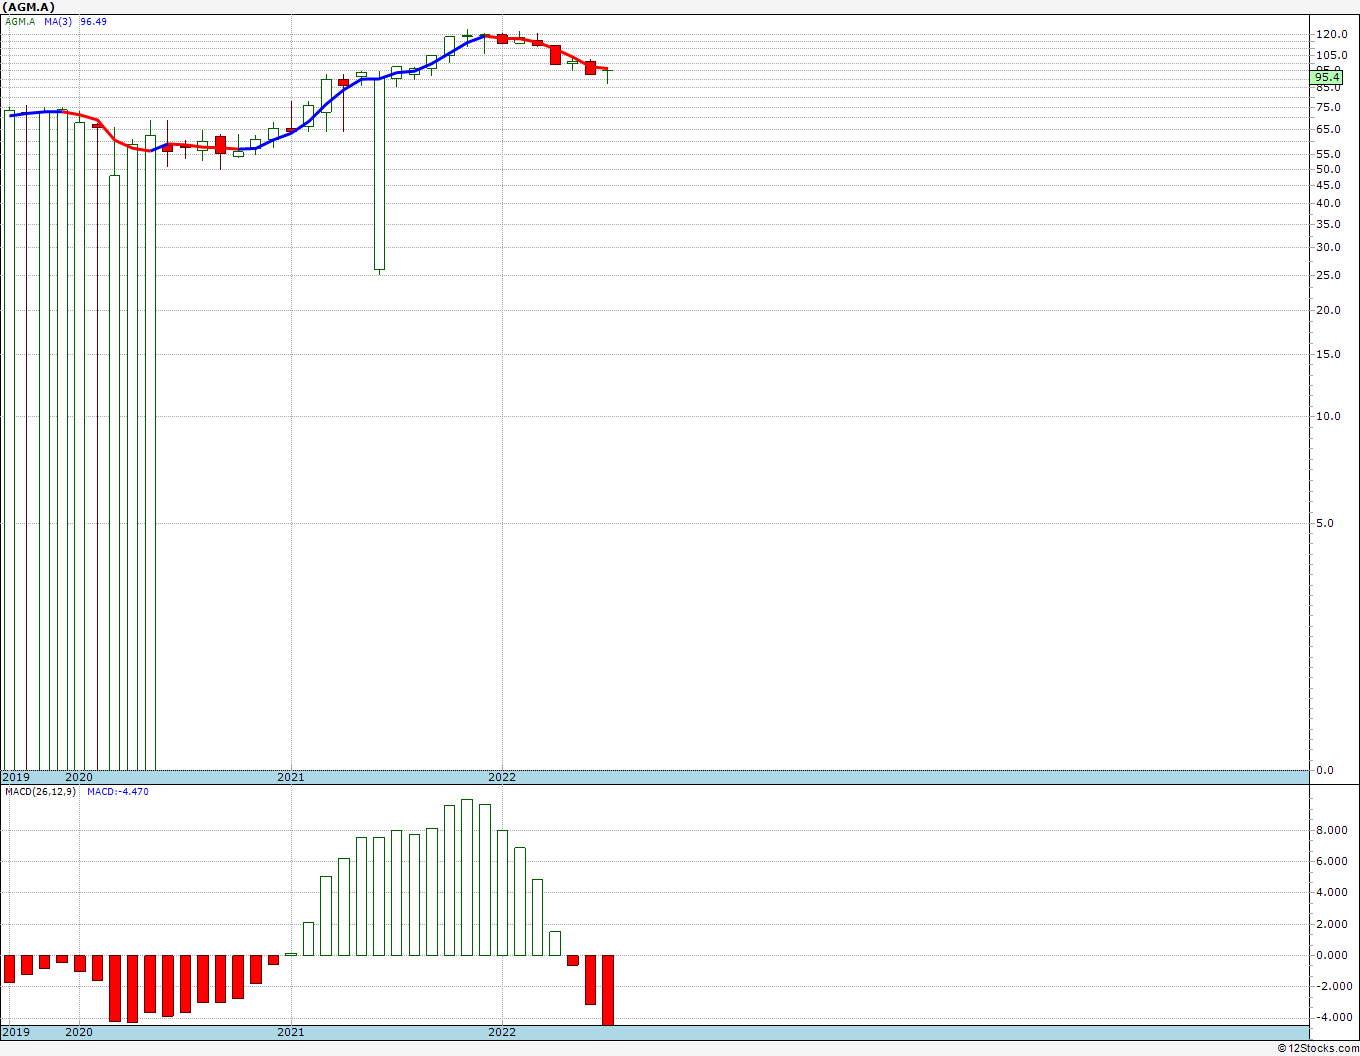Click the current price tag 95.4
The width and height of the screenshot is (1360, 1056).
click(x=1327, y=77)
